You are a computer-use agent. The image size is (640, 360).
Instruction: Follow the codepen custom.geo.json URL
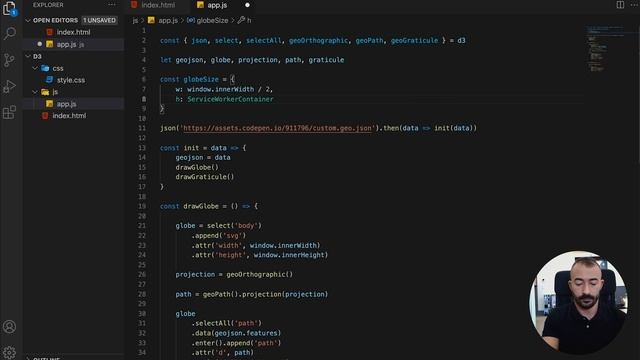[278, 128]
